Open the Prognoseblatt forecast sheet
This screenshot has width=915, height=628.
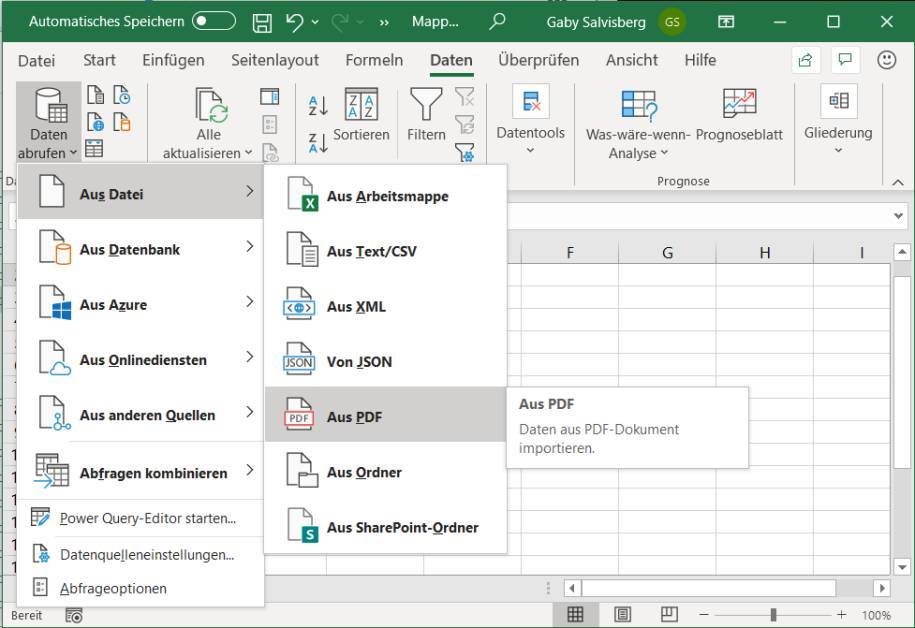739,115
